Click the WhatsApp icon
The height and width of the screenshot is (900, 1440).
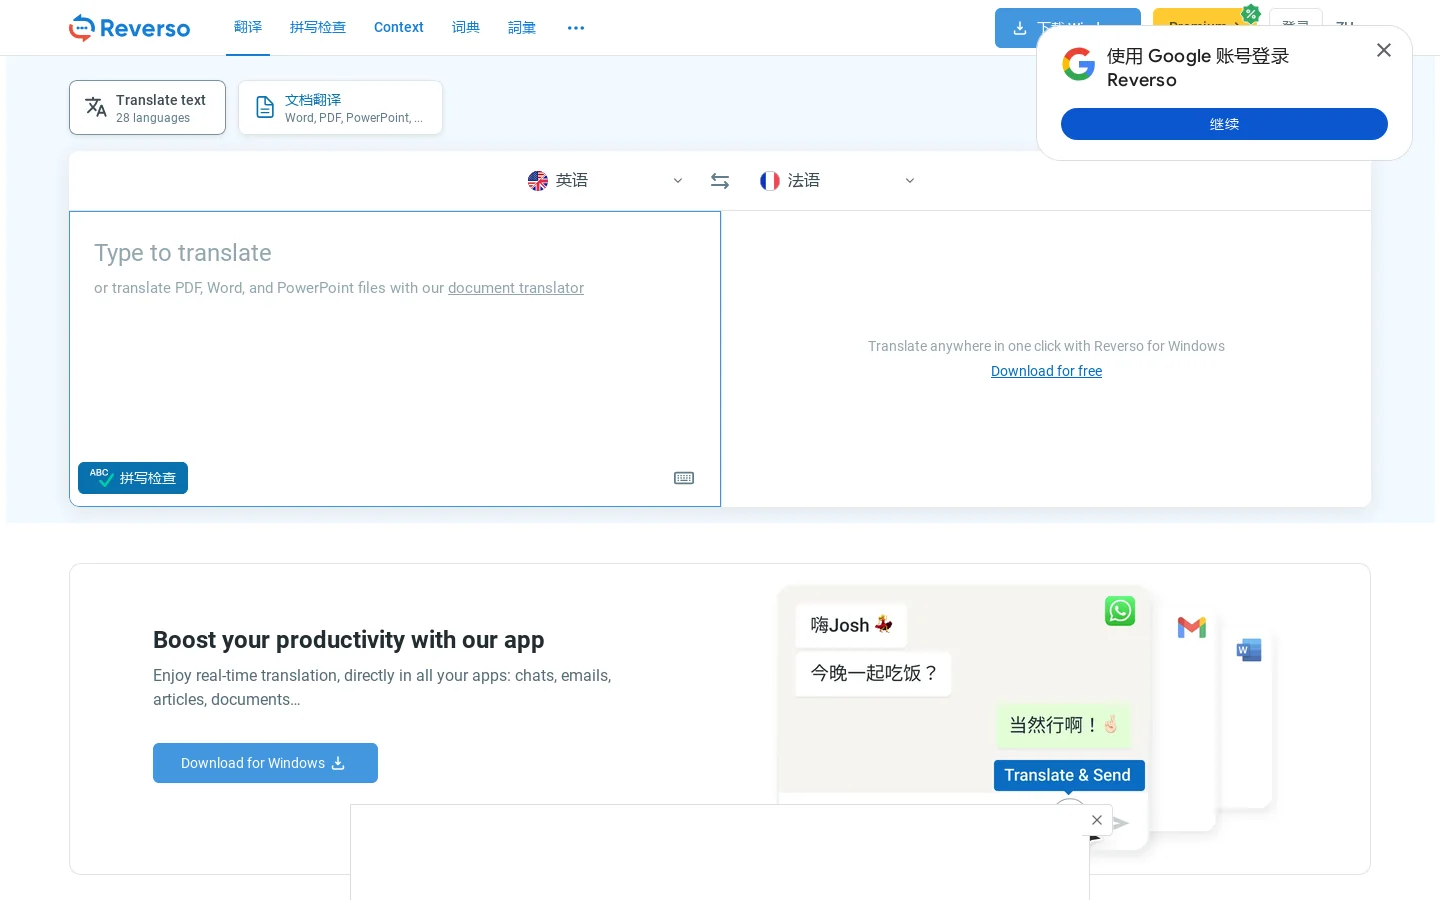click(x=1120, y=611)
